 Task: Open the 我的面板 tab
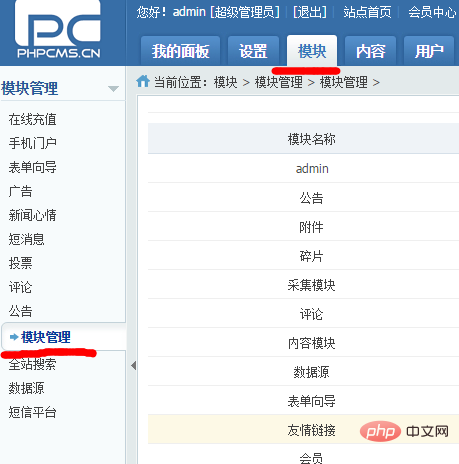click(180, 51)
